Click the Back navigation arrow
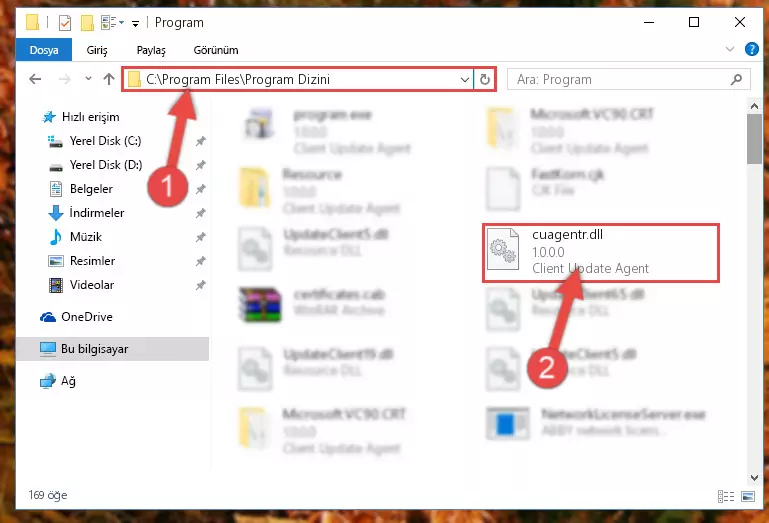The image size is (769, 523). [x=35, y=79]
